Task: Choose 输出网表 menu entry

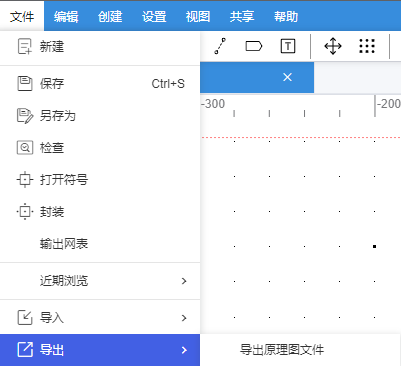Action: 100,244
